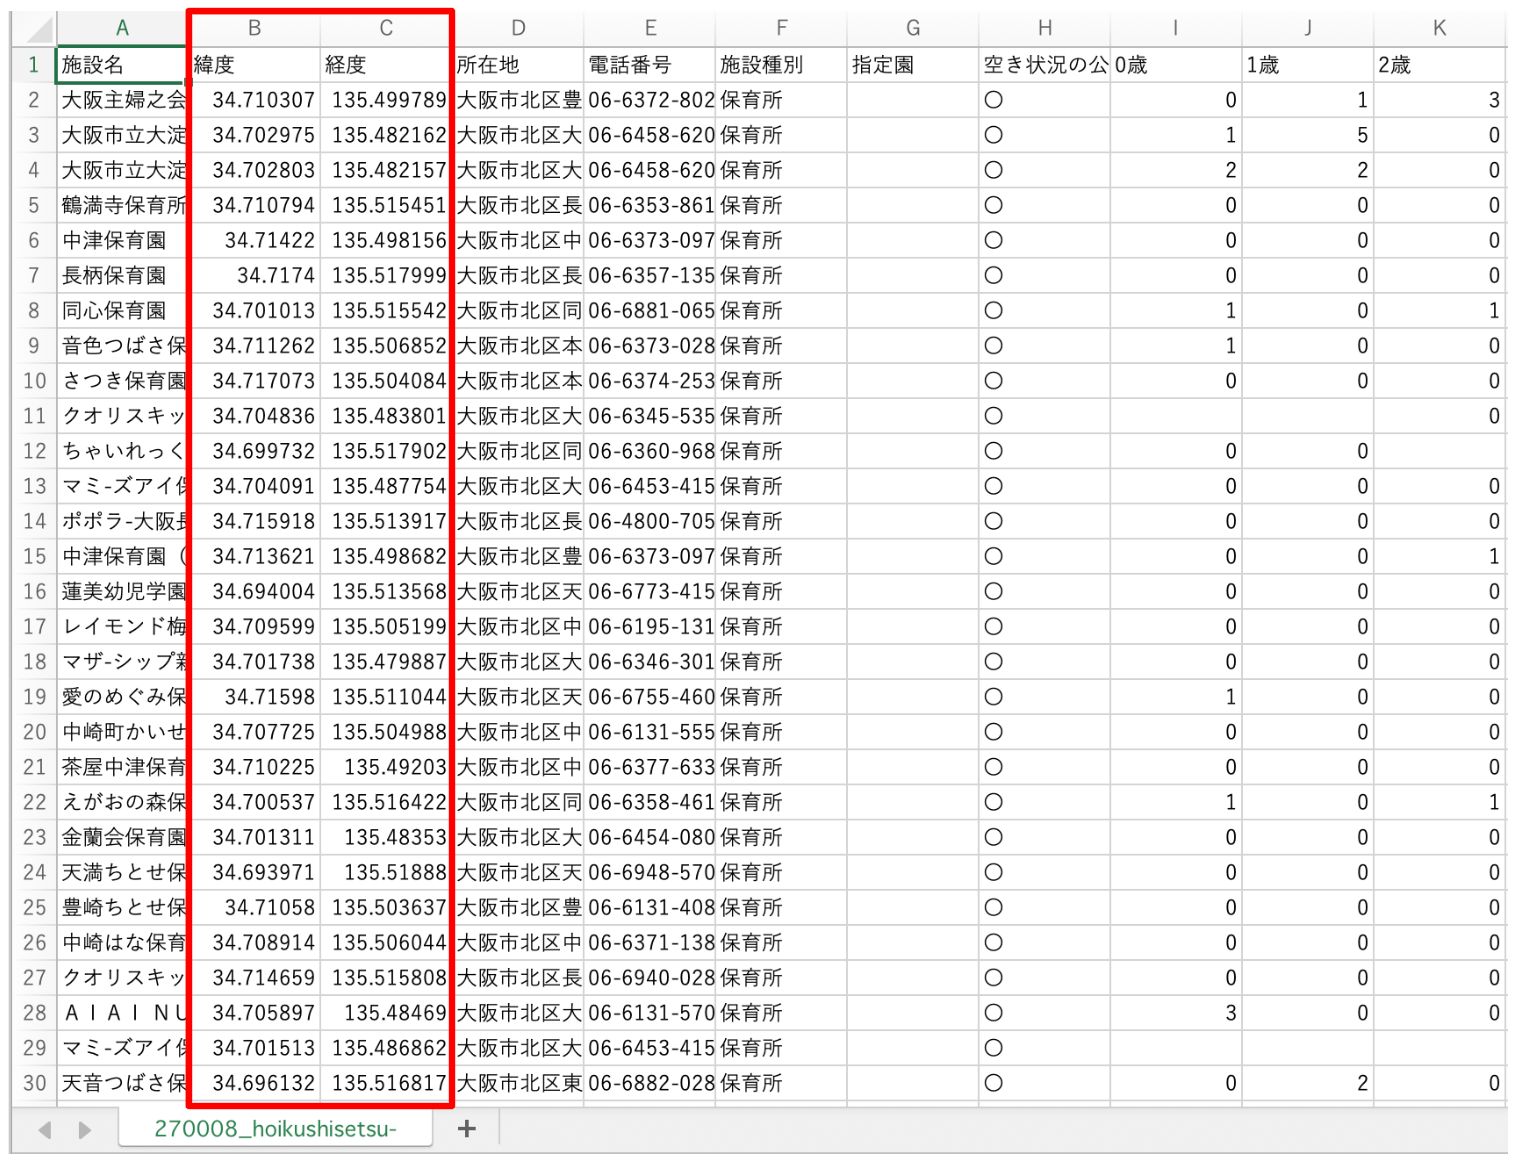Click phone cell 06-4800-705
The height and width of the screenshot is (1166, 1522).
click(x=650, y=521)
